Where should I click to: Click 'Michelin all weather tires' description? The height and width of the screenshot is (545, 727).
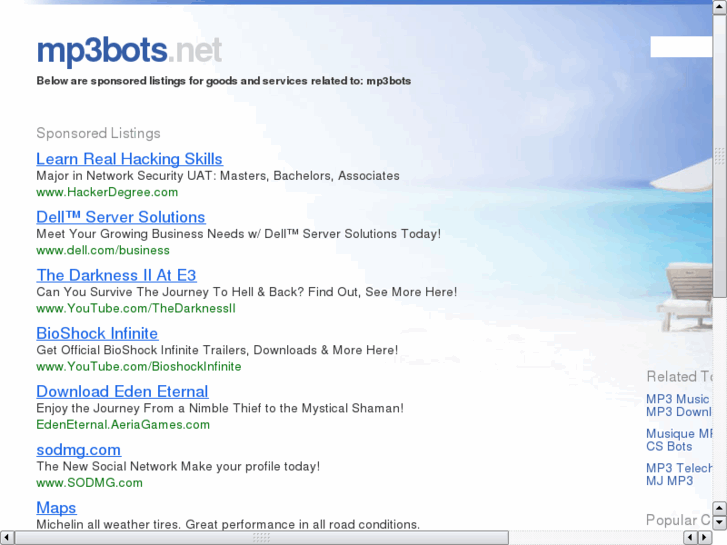pos(228,525)
